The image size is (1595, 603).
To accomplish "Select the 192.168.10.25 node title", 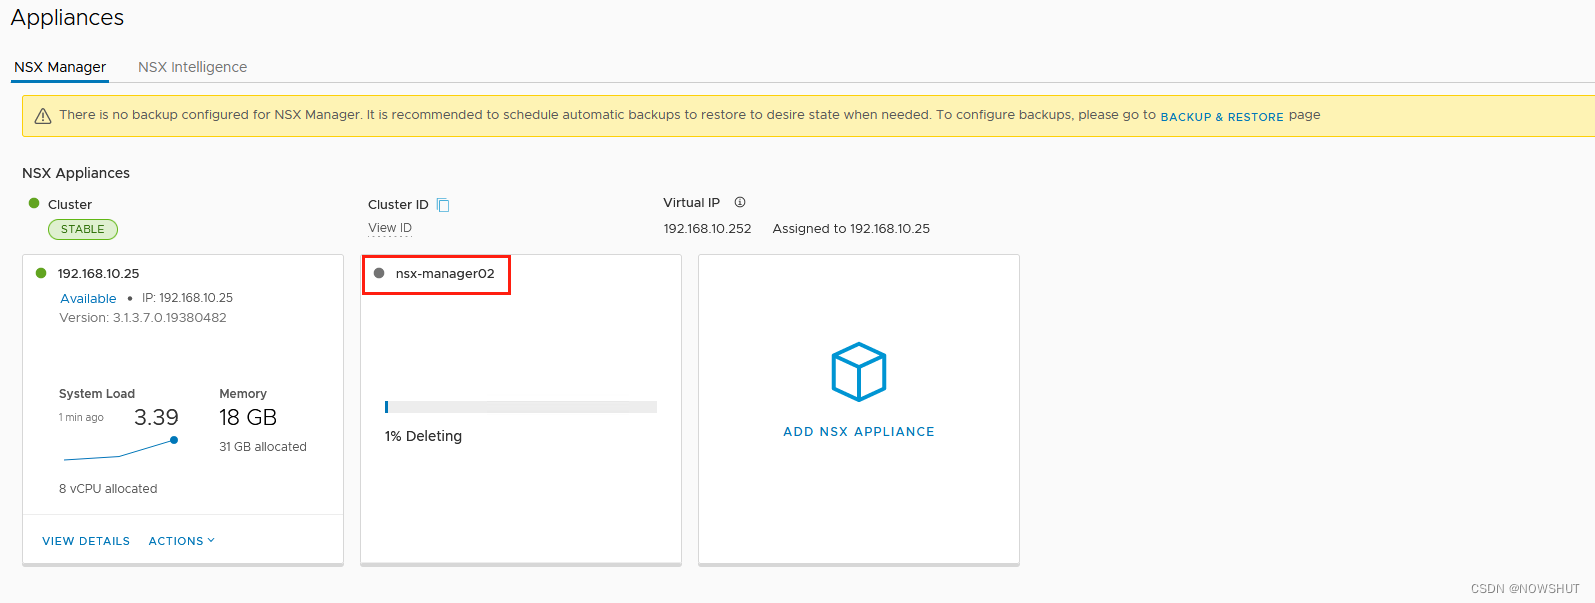I will click(x=98, y=273).
